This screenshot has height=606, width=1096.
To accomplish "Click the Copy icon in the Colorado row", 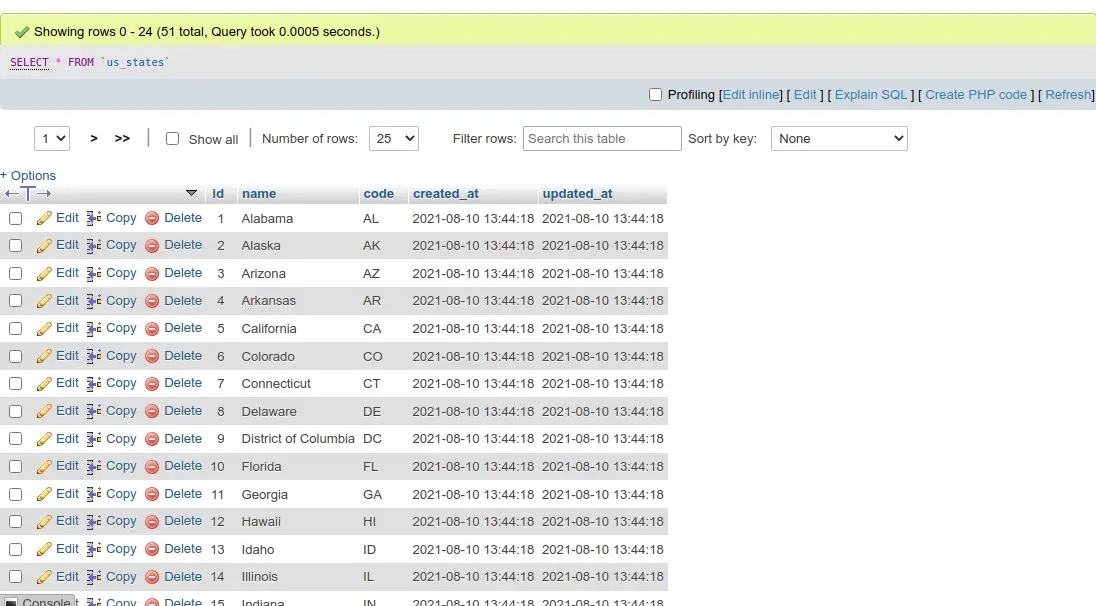I will coord(94,356).
